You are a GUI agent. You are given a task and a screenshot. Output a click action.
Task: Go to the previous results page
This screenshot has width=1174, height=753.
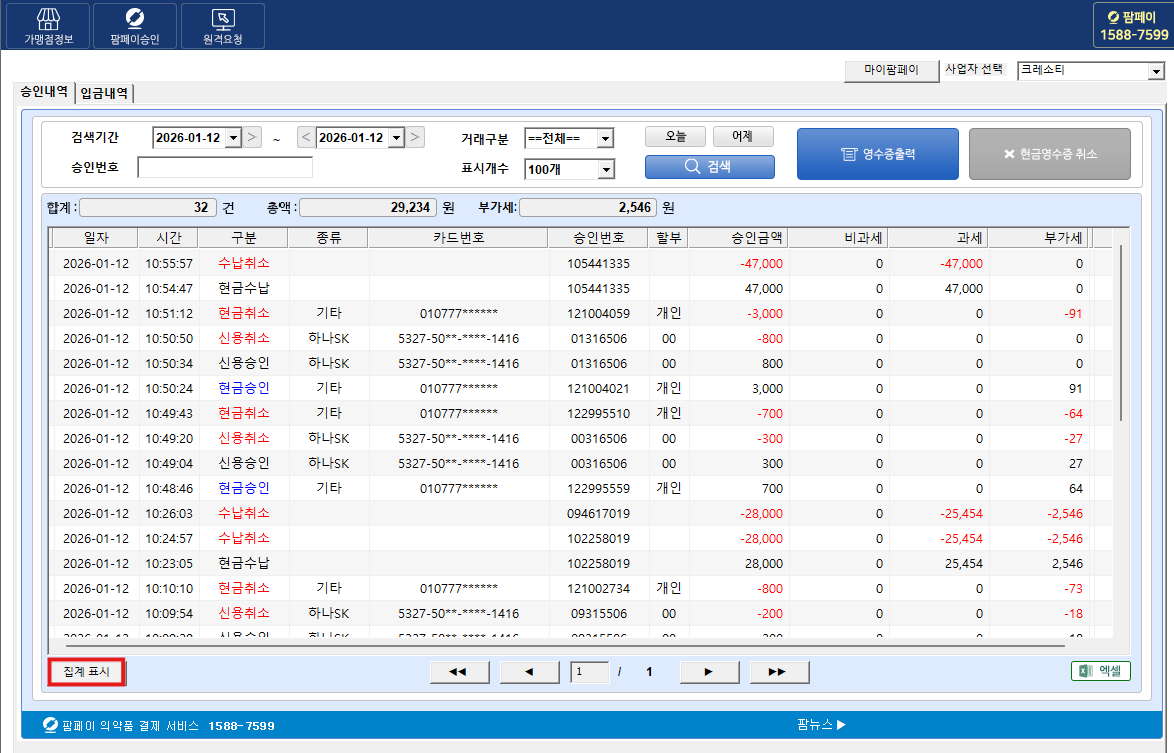(529, 672)
